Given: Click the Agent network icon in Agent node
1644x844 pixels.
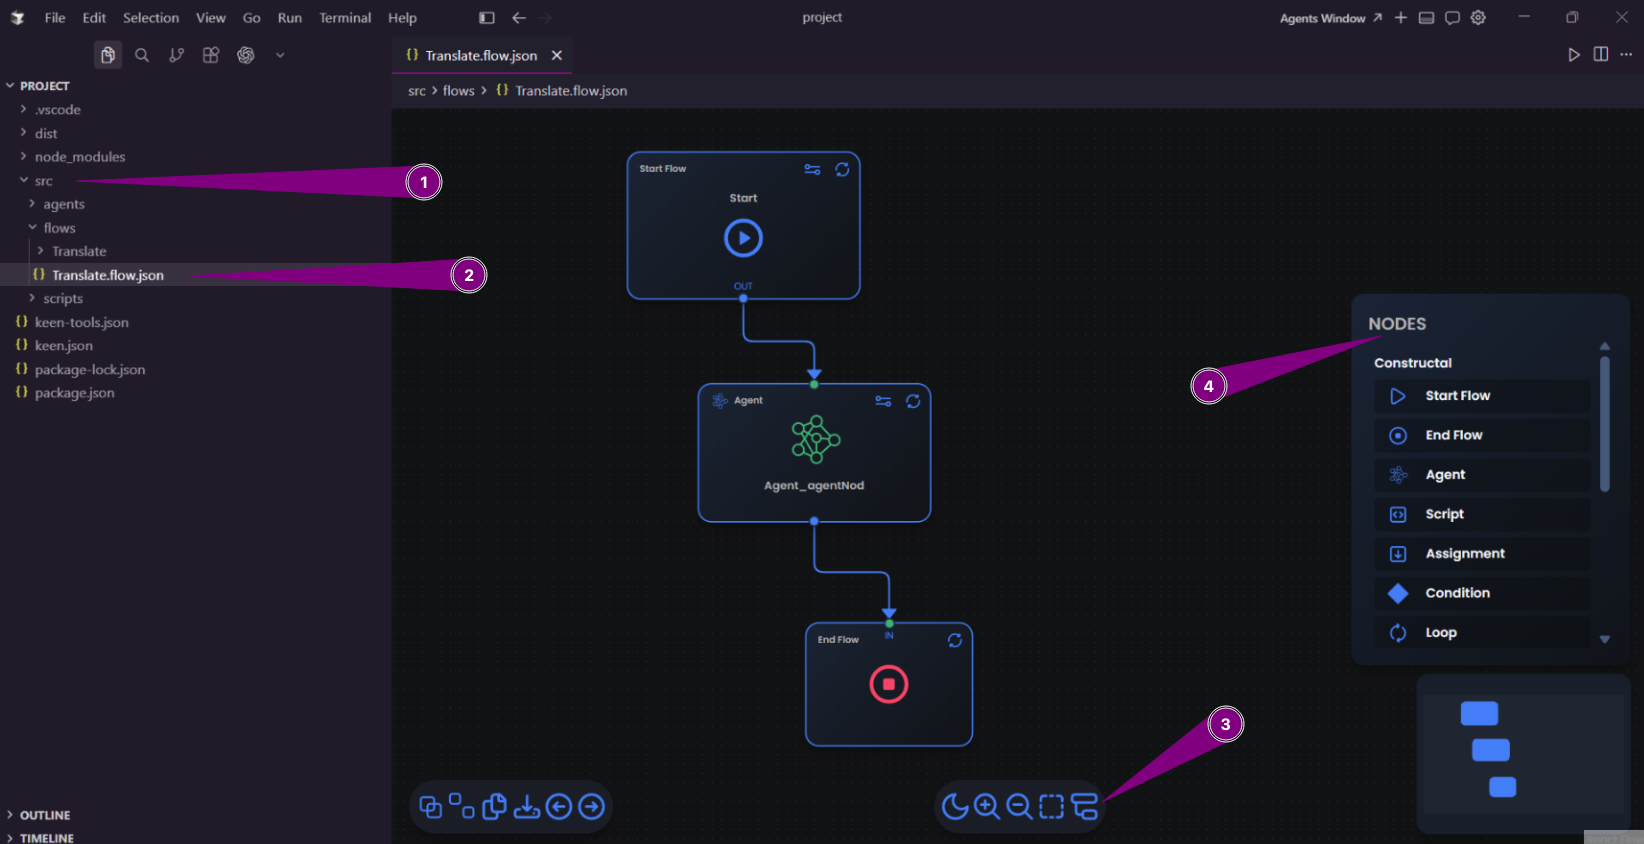Looking at the screenshot, I should [x=815, y=439].
